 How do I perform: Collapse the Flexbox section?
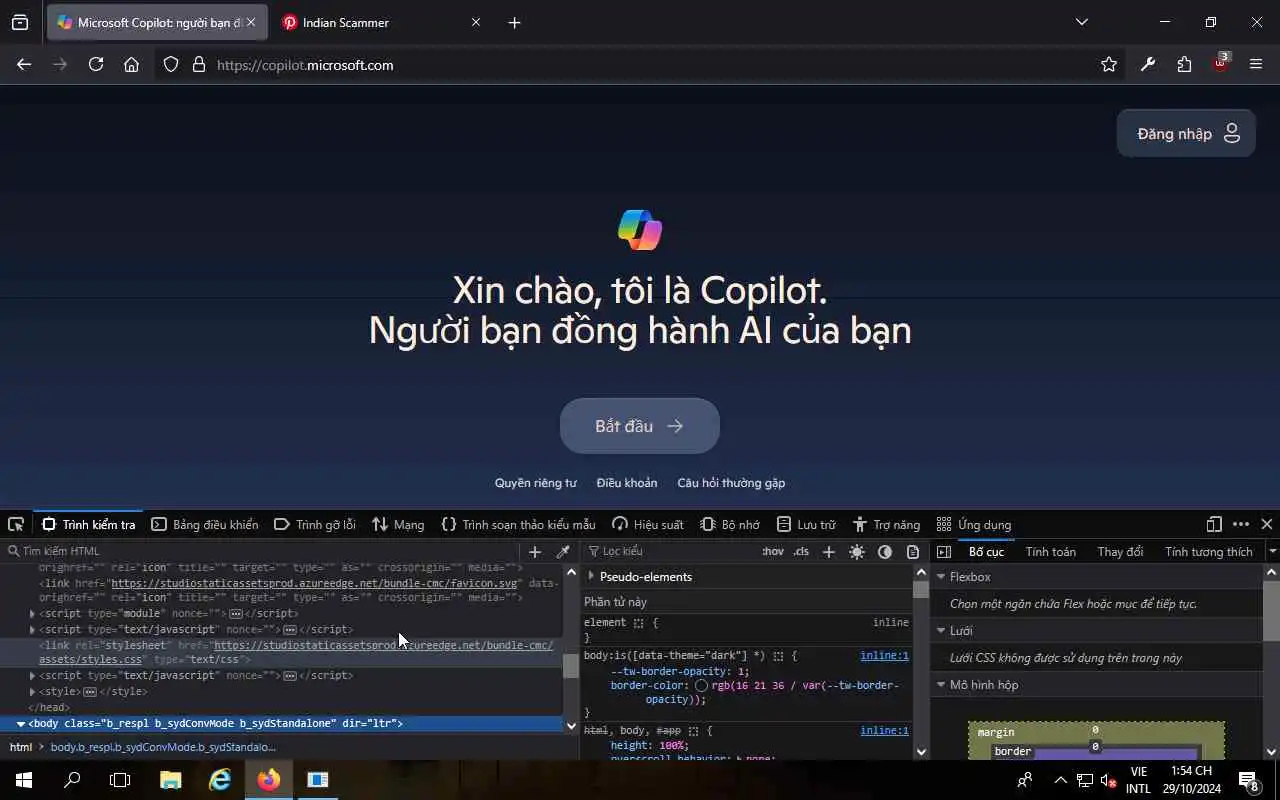click(941, 576)
